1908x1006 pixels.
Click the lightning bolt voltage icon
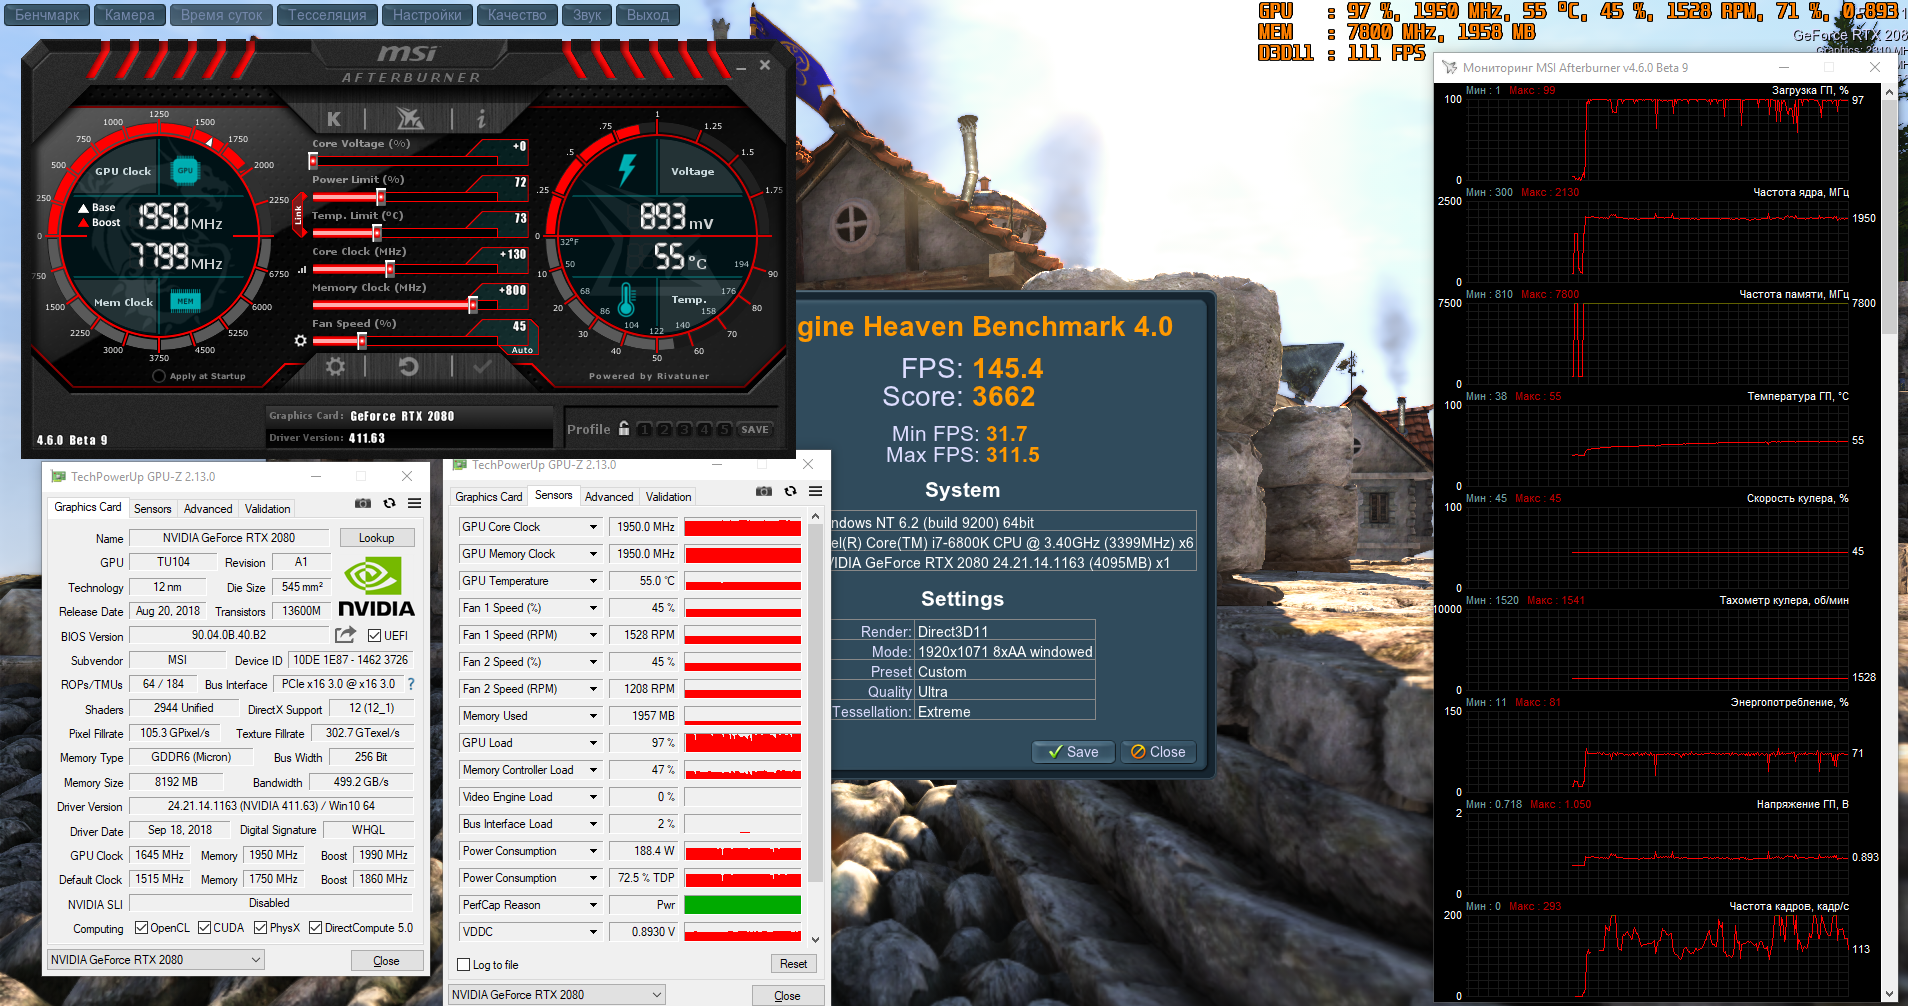coord(627,170)
